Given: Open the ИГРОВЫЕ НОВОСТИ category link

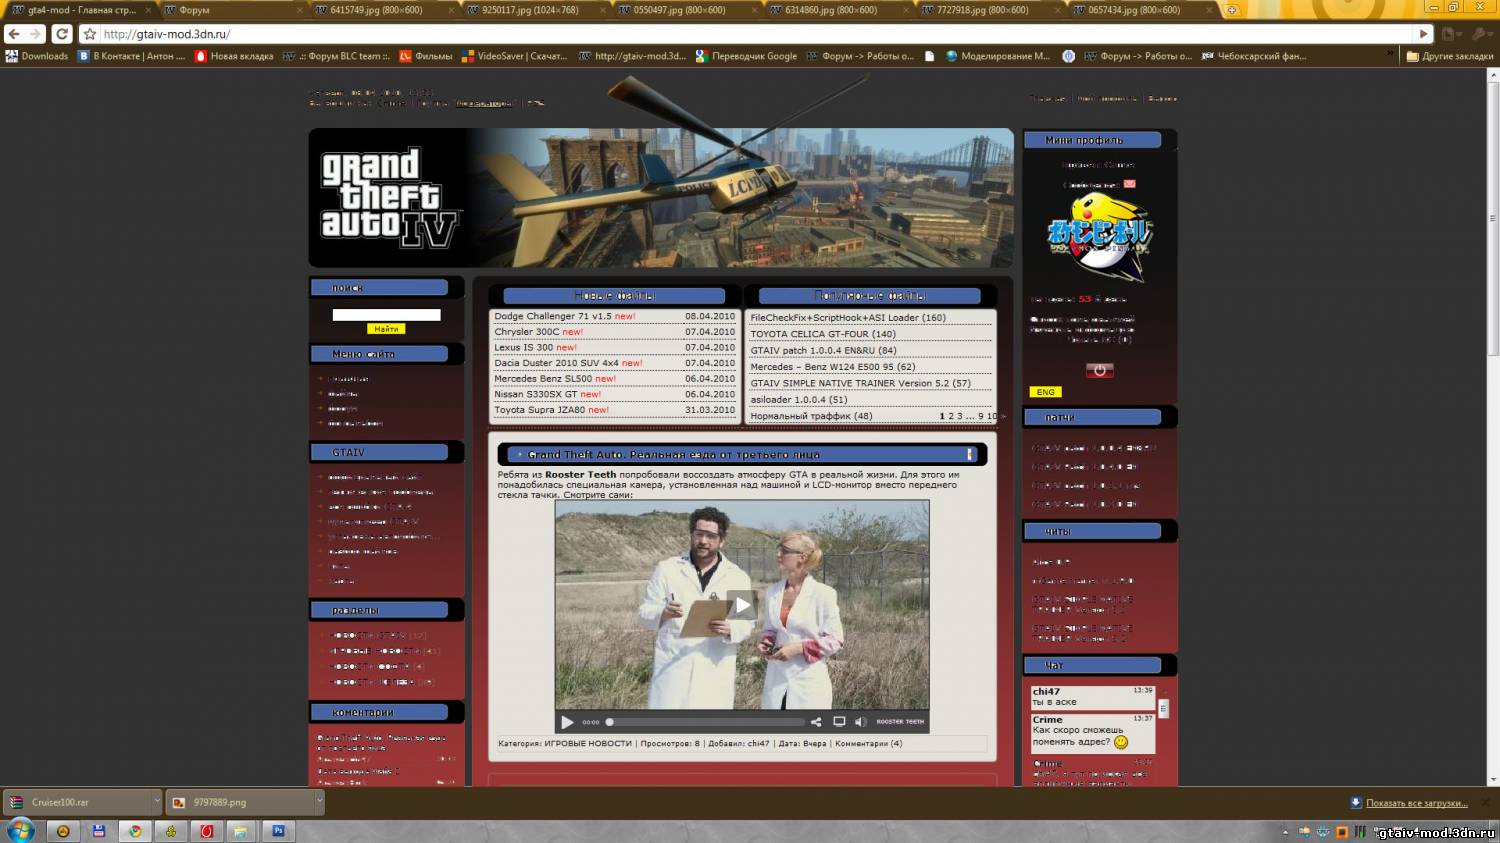Looking at the screenshot, I should pyautogui.click(x=588, y=743).
